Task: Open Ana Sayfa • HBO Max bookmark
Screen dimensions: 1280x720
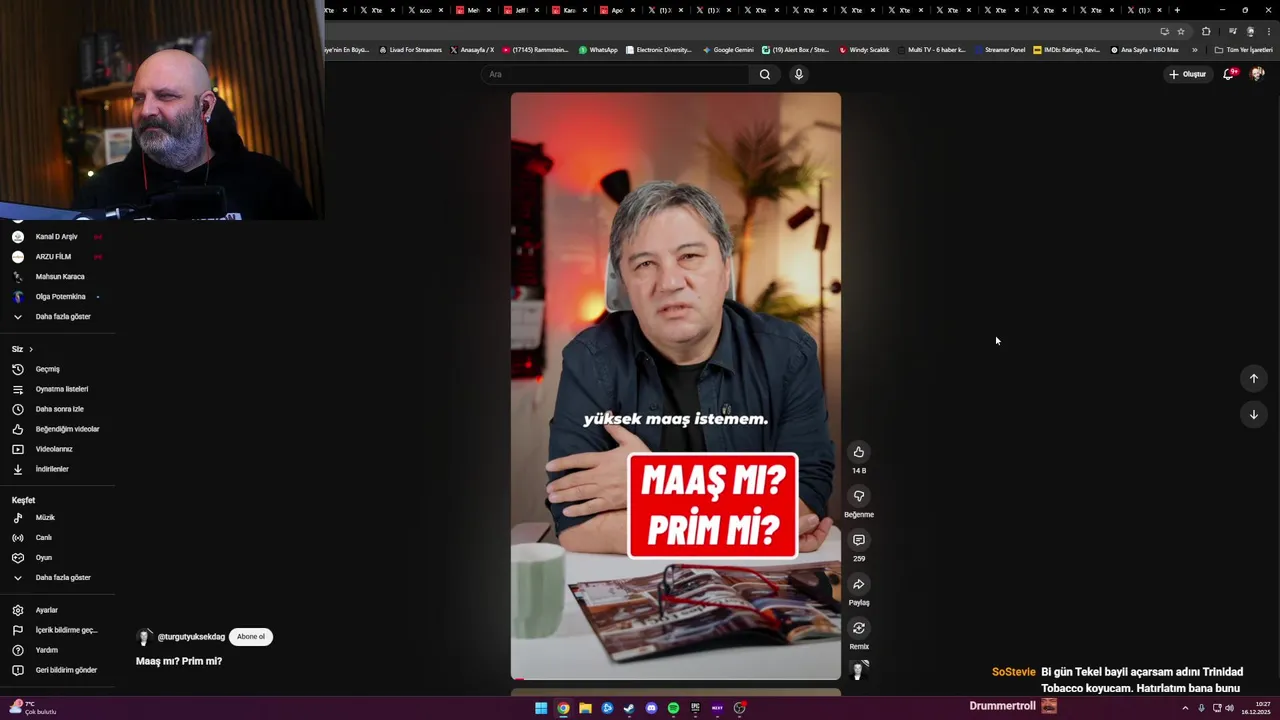Action: [x=1144, y=49]
